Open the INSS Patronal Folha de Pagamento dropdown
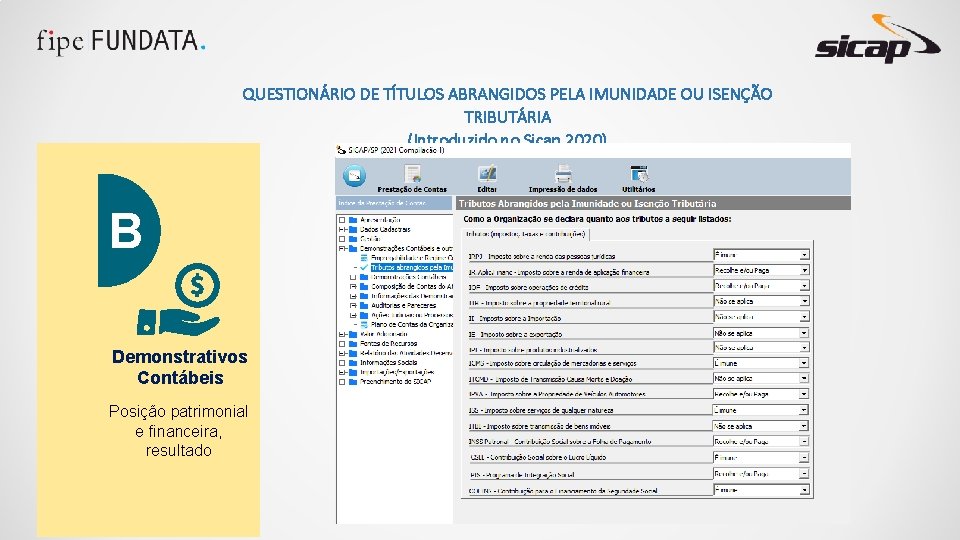This screenshot has width=960, height=540. [804, 441]
